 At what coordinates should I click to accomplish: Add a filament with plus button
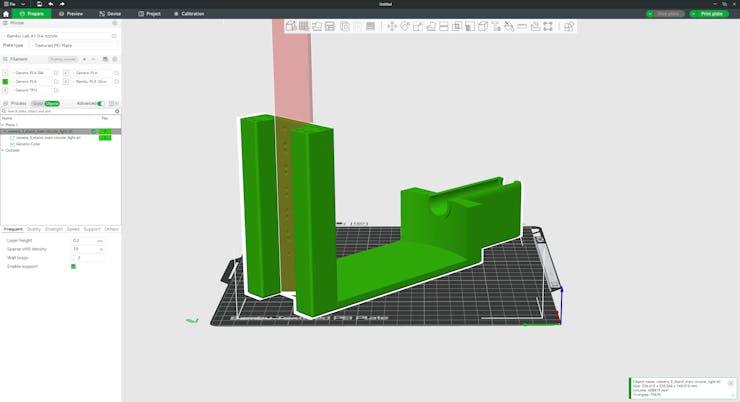[x=84, y=59]
